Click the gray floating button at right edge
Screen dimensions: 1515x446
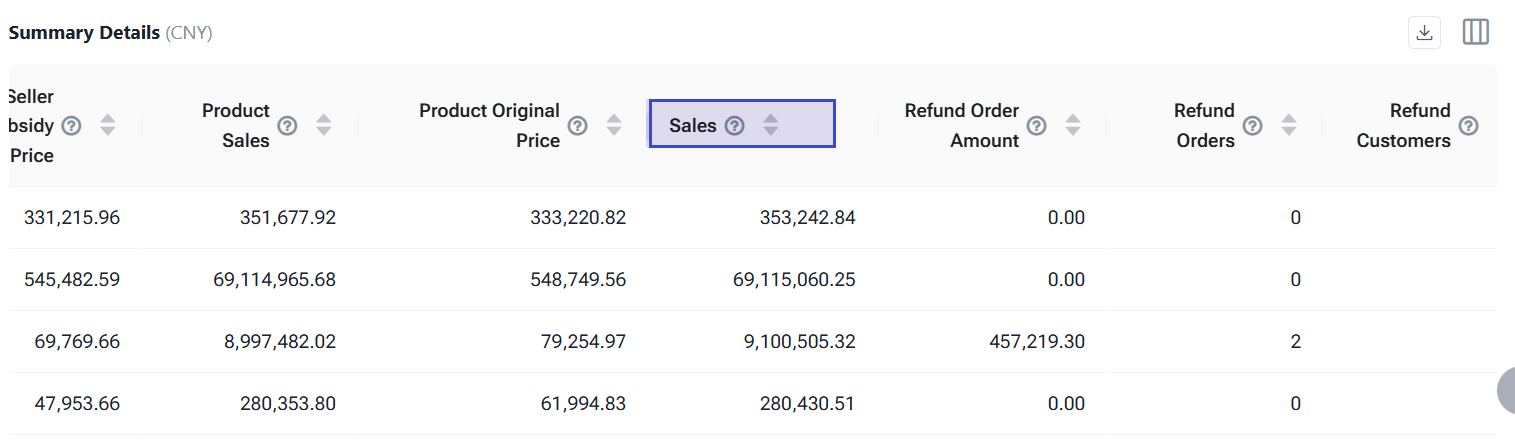1505,390
